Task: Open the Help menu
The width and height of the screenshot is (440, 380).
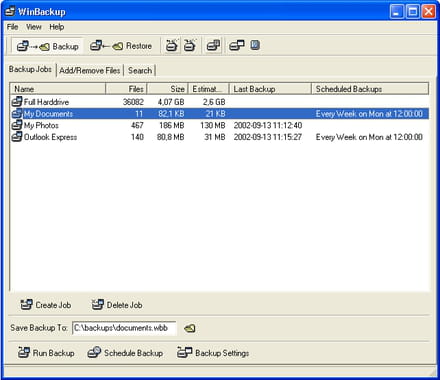Action: pyautogui.click(x=57, y=27)
